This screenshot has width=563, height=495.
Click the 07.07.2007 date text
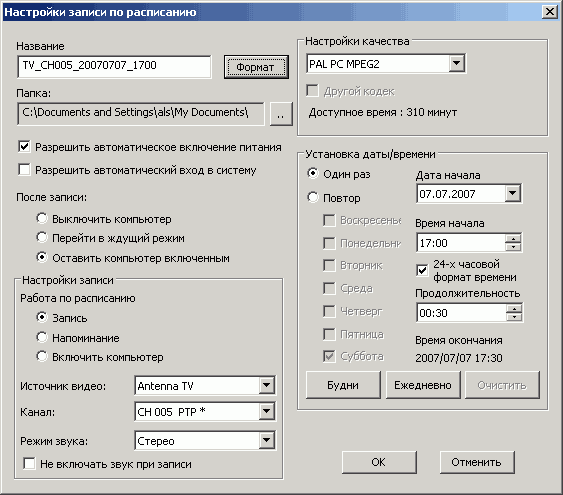pyautogui.click(x=447, y=194)
